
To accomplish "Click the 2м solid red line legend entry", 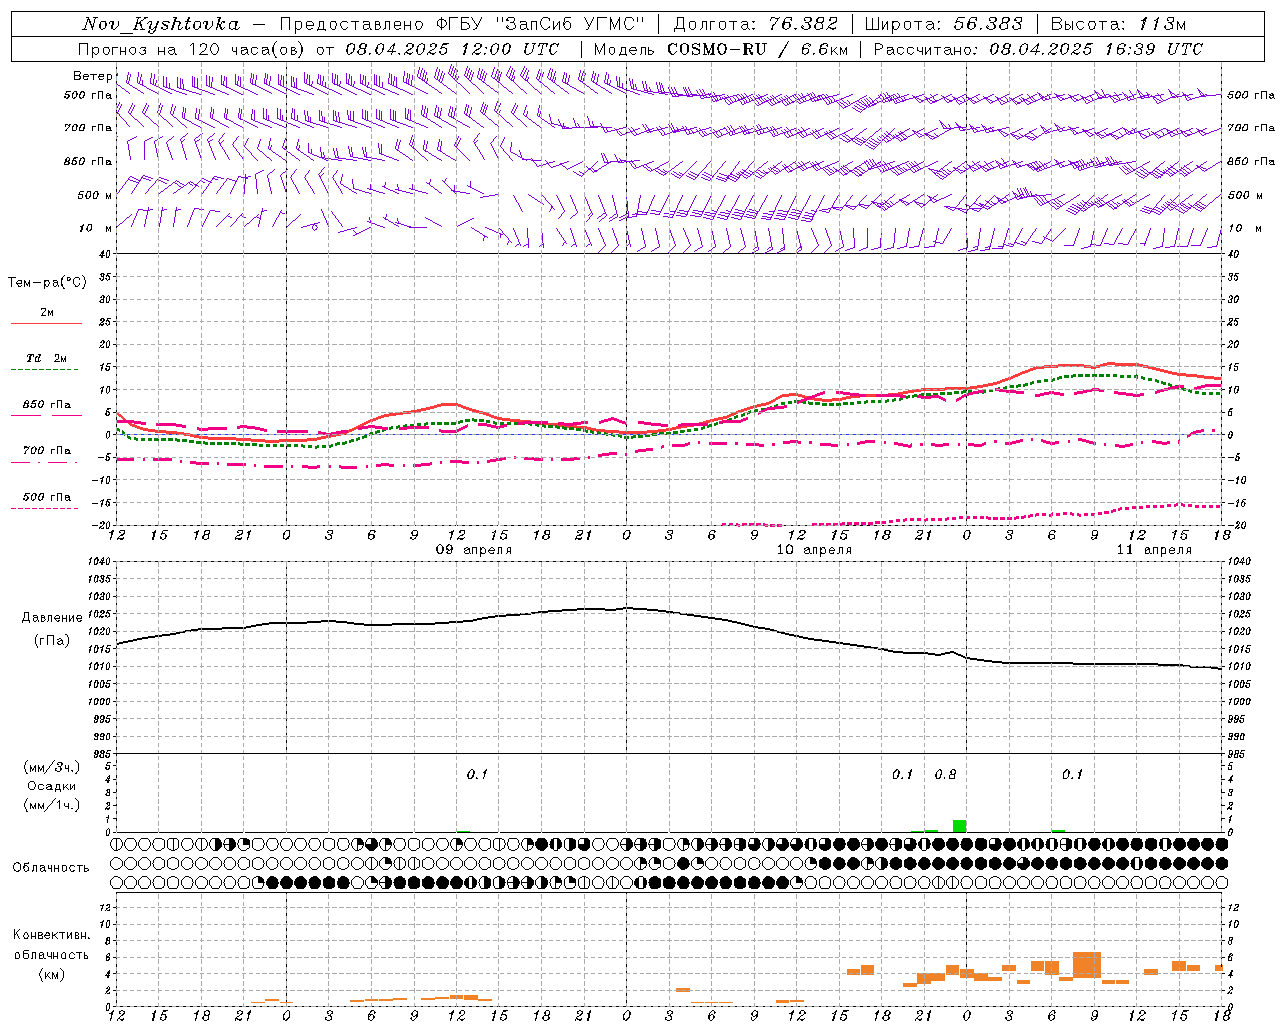I will pos(46,316).
